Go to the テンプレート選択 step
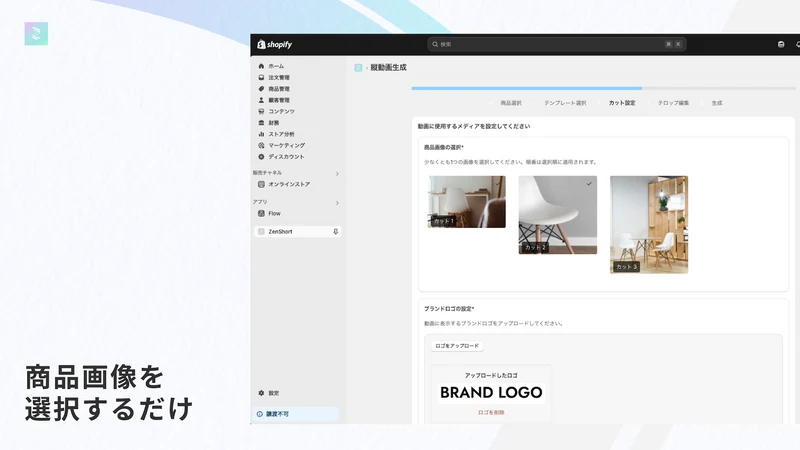 (565, 103)
